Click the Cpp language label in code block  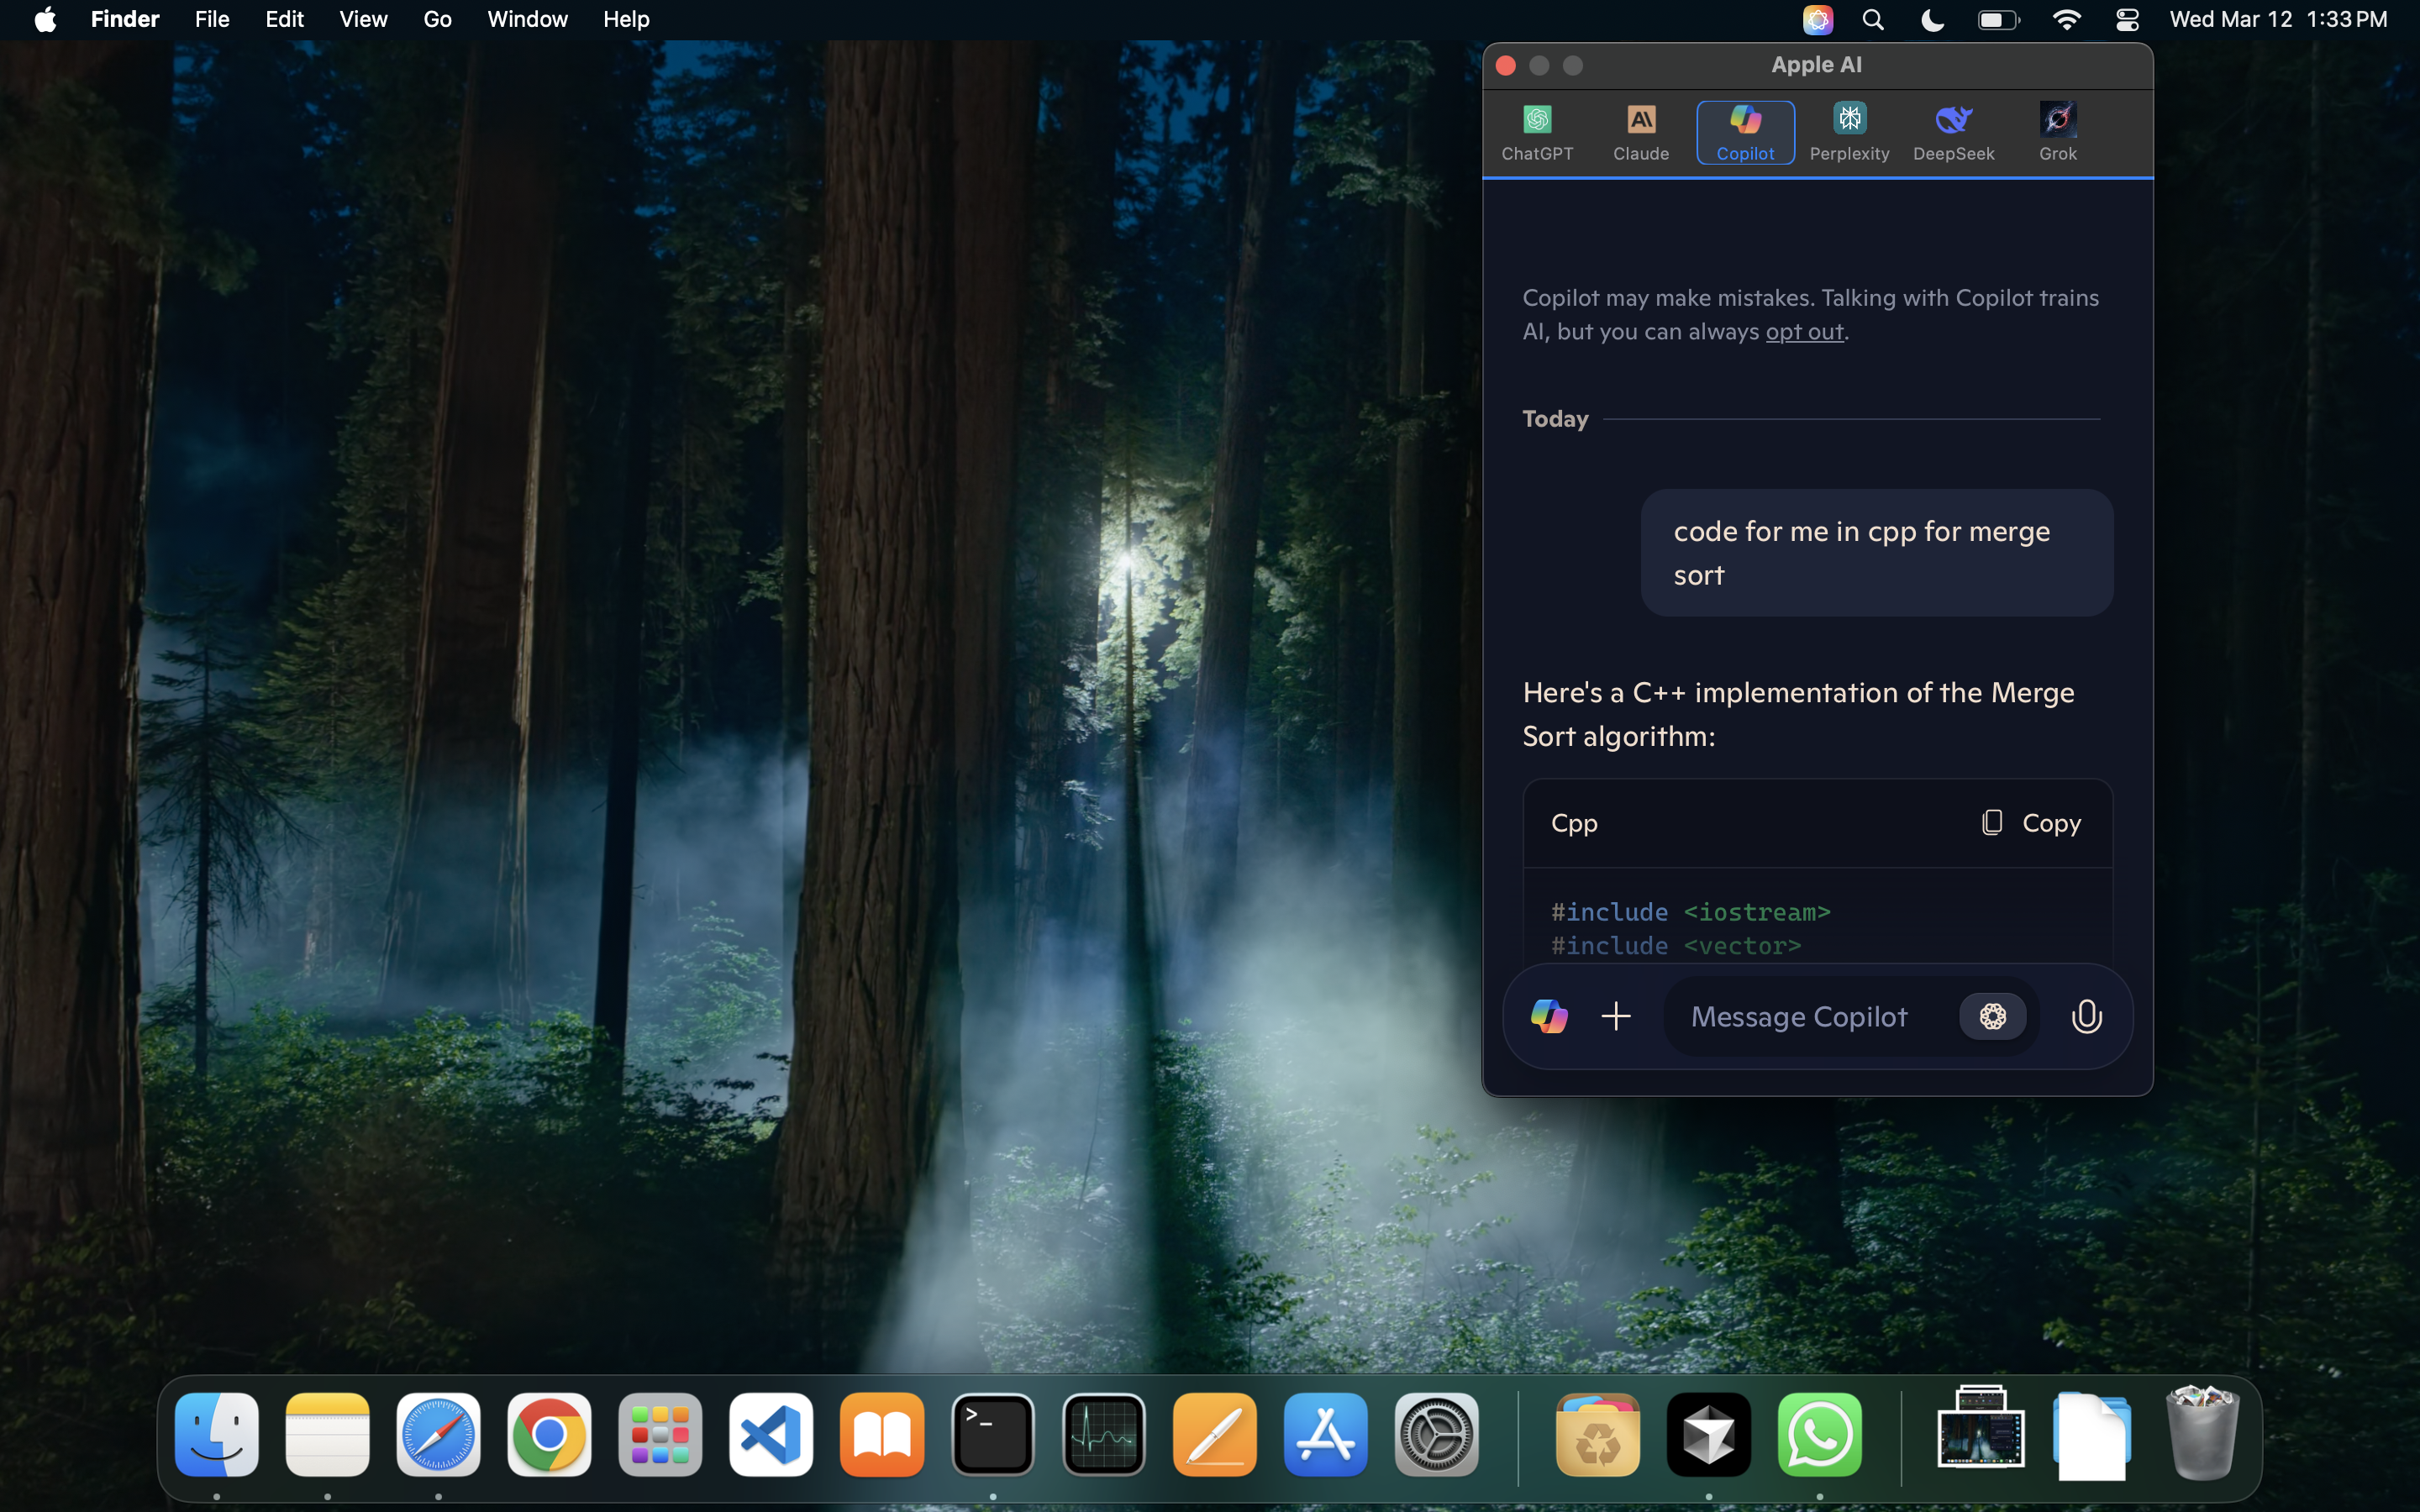(x=1574, y=823)
